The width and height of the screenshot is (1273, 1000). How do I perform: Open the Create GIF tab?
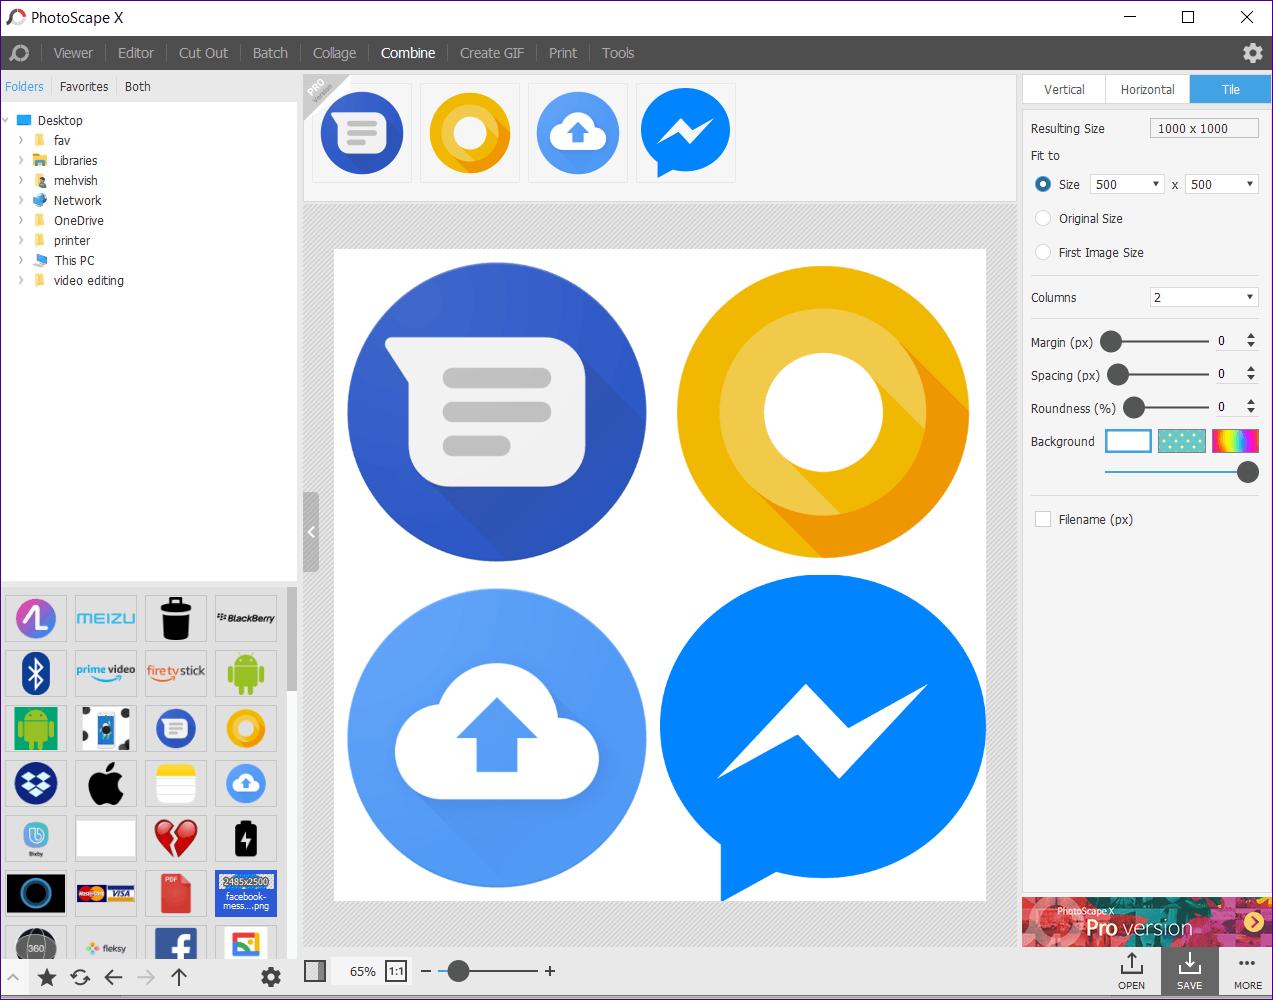[x=492, y=53]
